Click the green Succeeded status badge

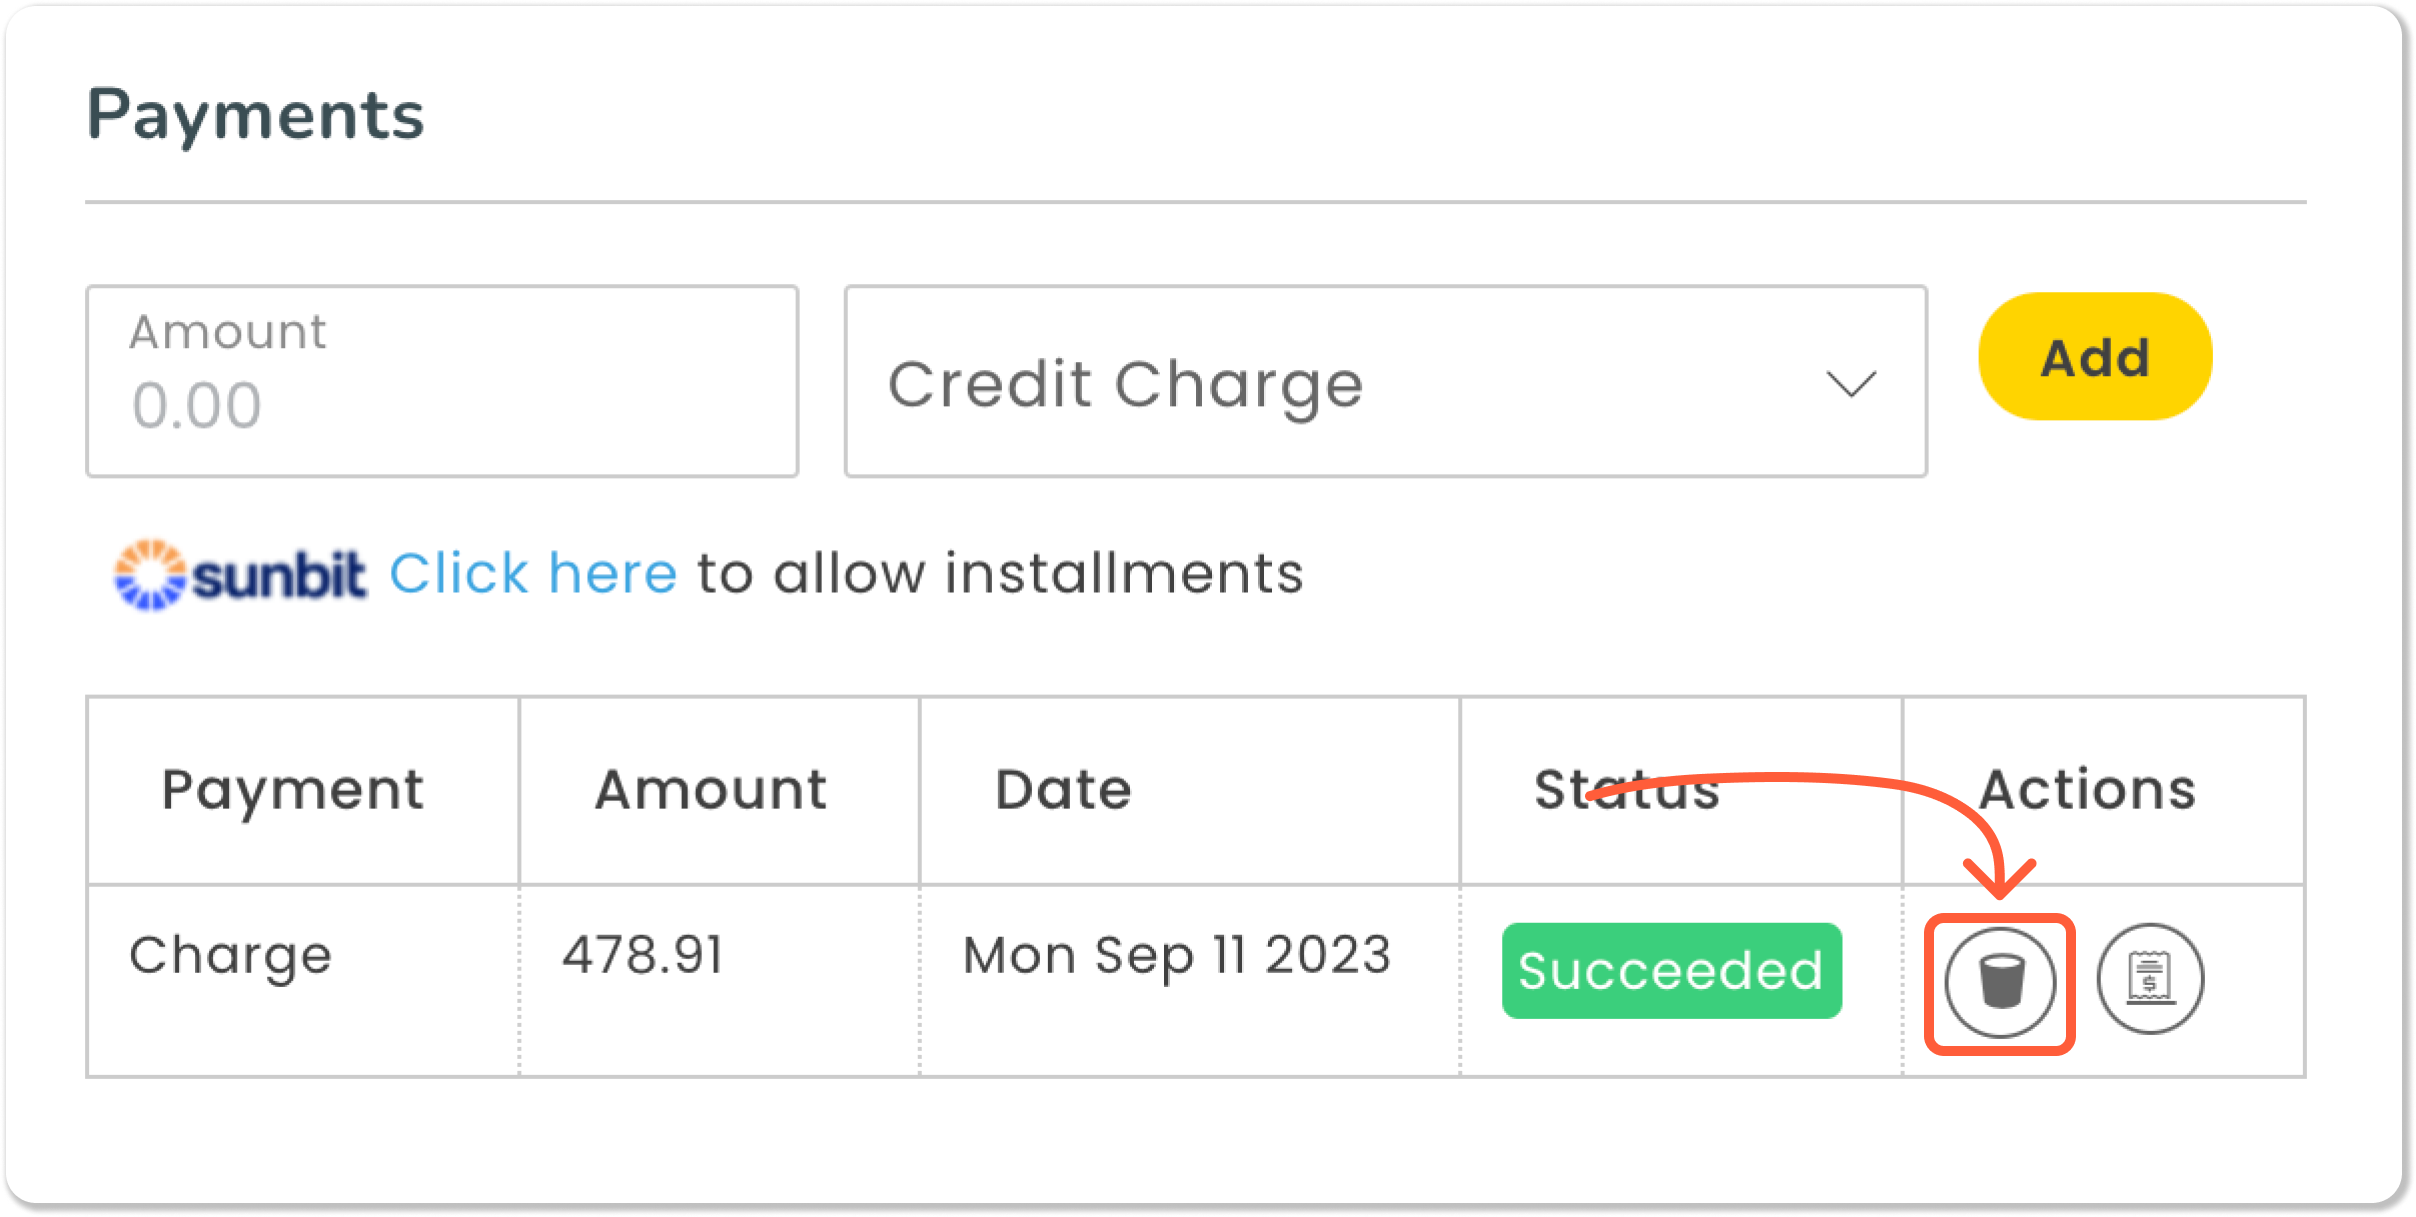point(1671,967)
